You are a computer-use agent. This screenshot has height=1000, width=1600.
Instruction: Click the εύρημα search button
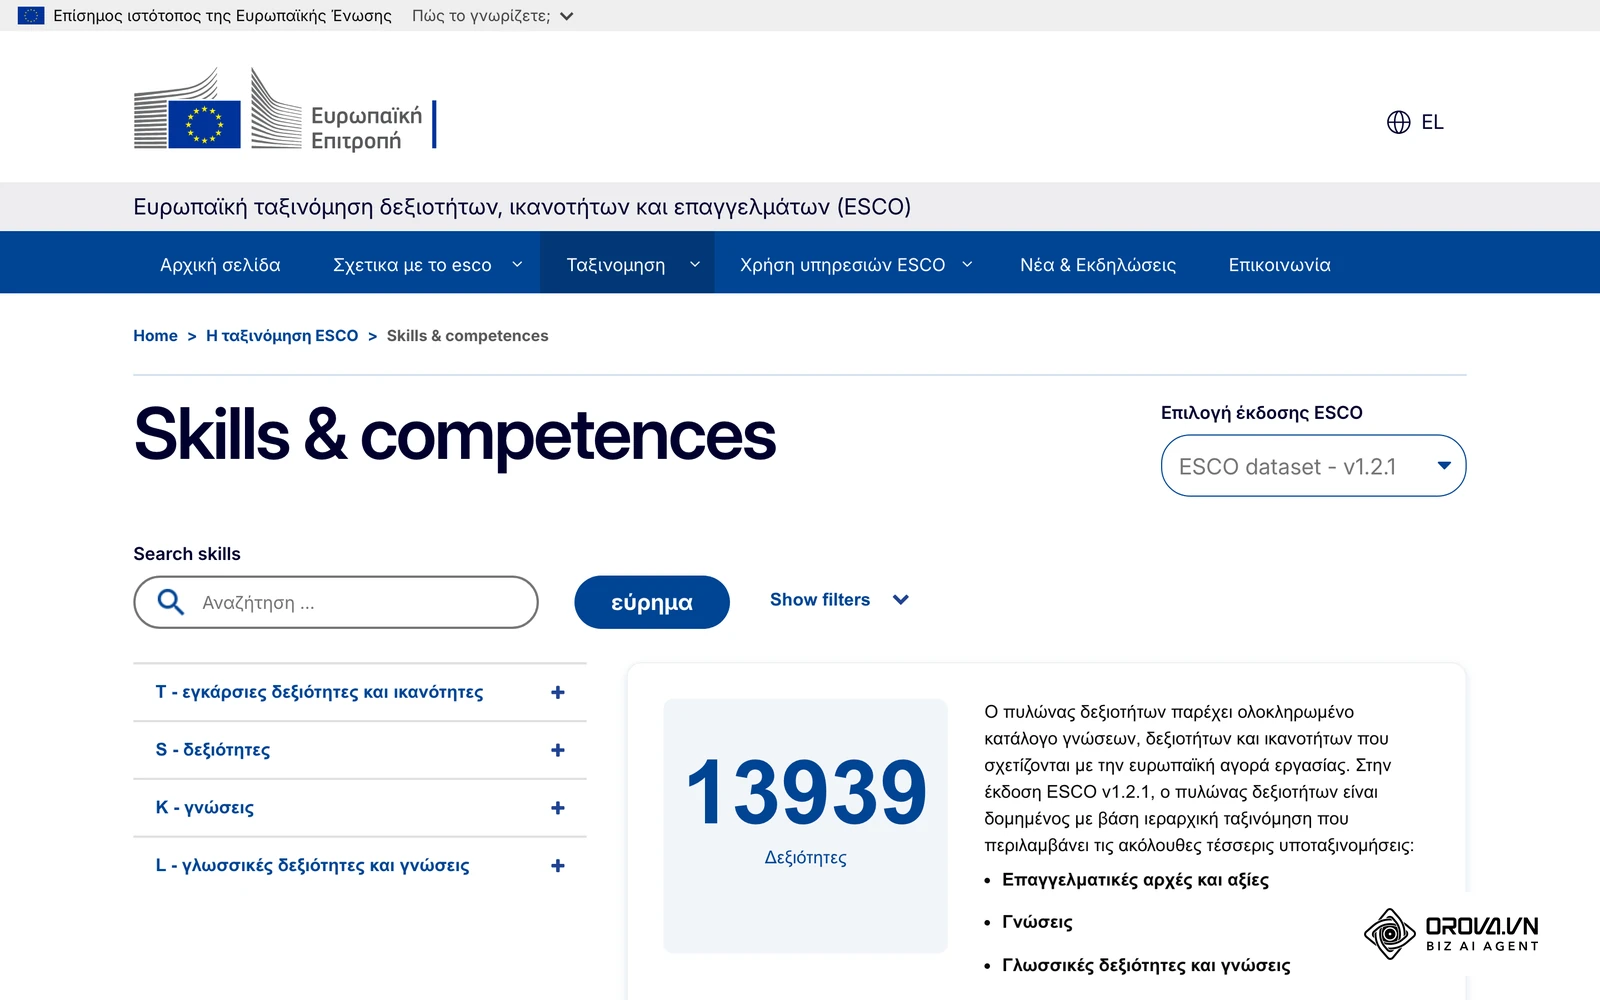pos(652,602)
